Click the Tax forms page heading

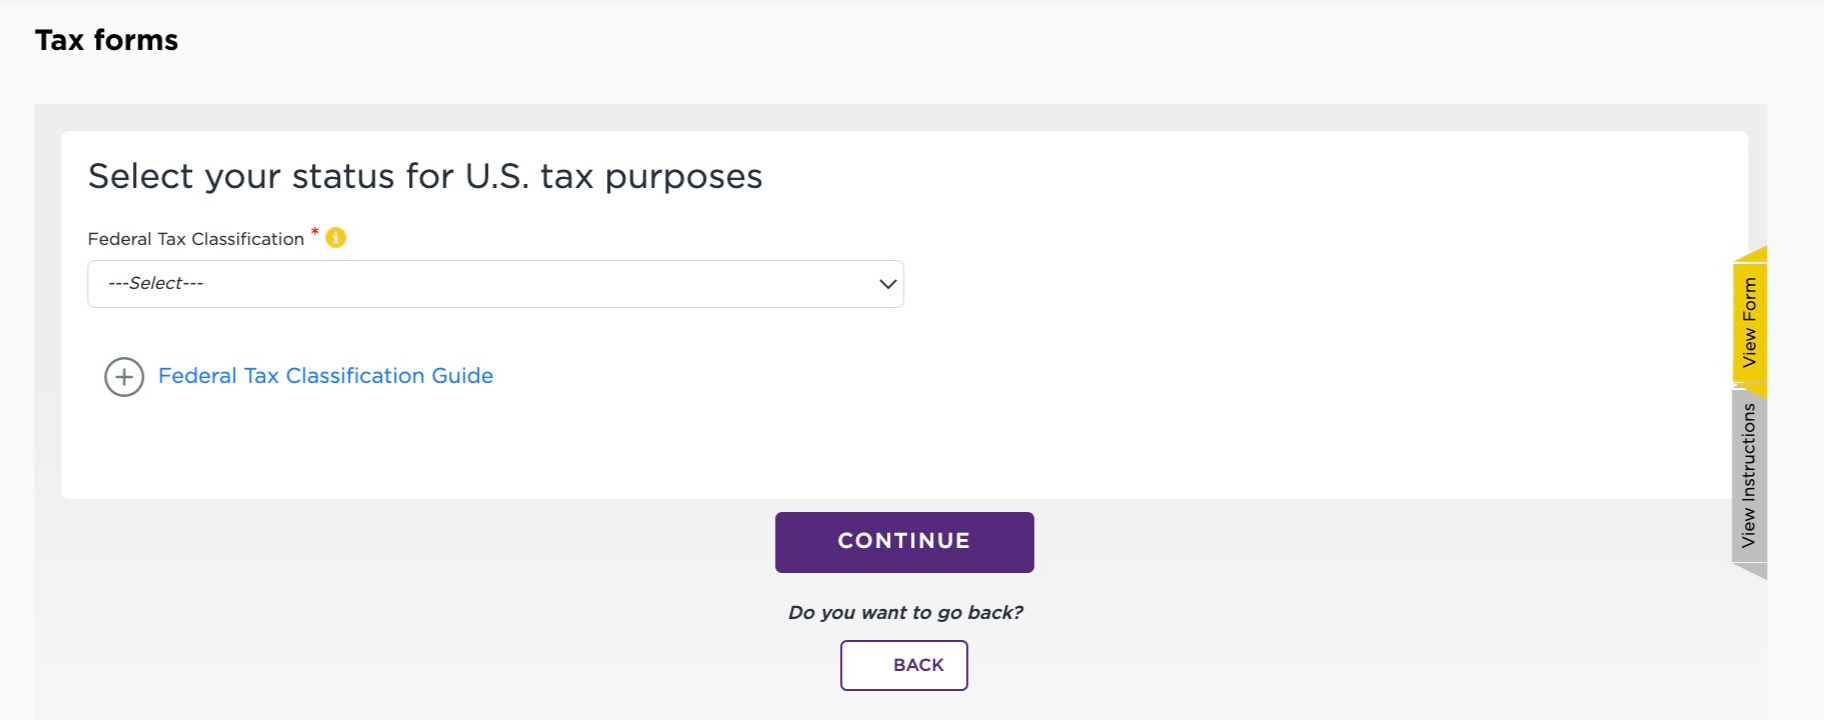pyautogui.click(x=106, y=40)
